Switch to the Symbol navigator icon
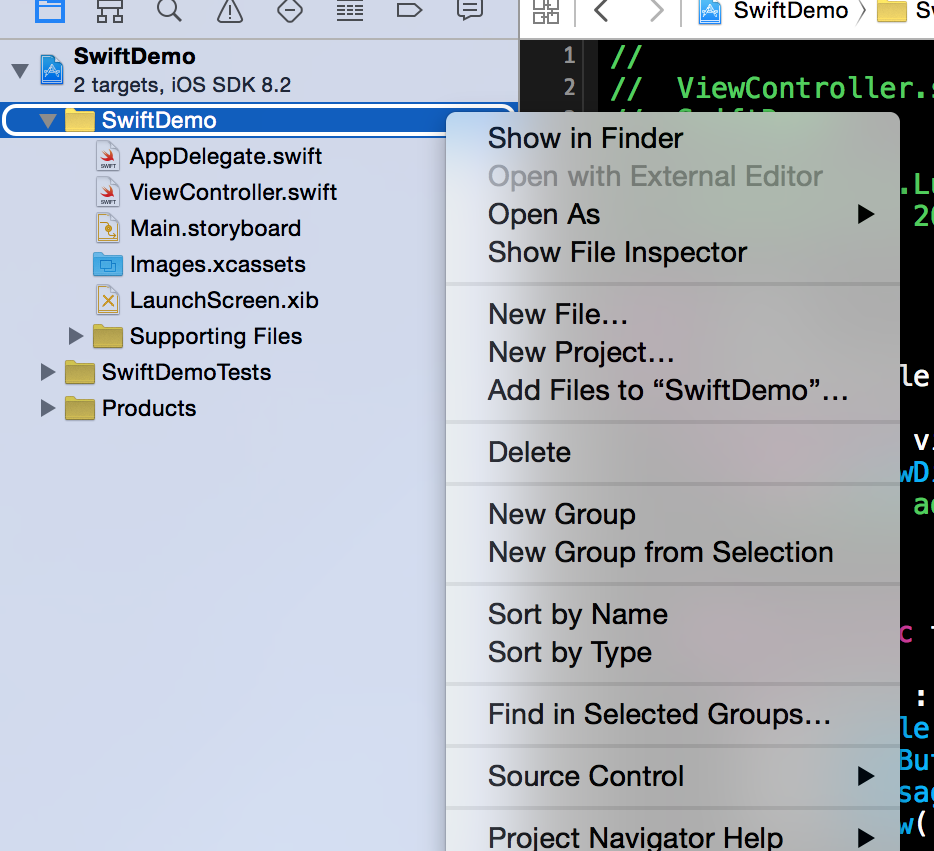 point(110,10)
